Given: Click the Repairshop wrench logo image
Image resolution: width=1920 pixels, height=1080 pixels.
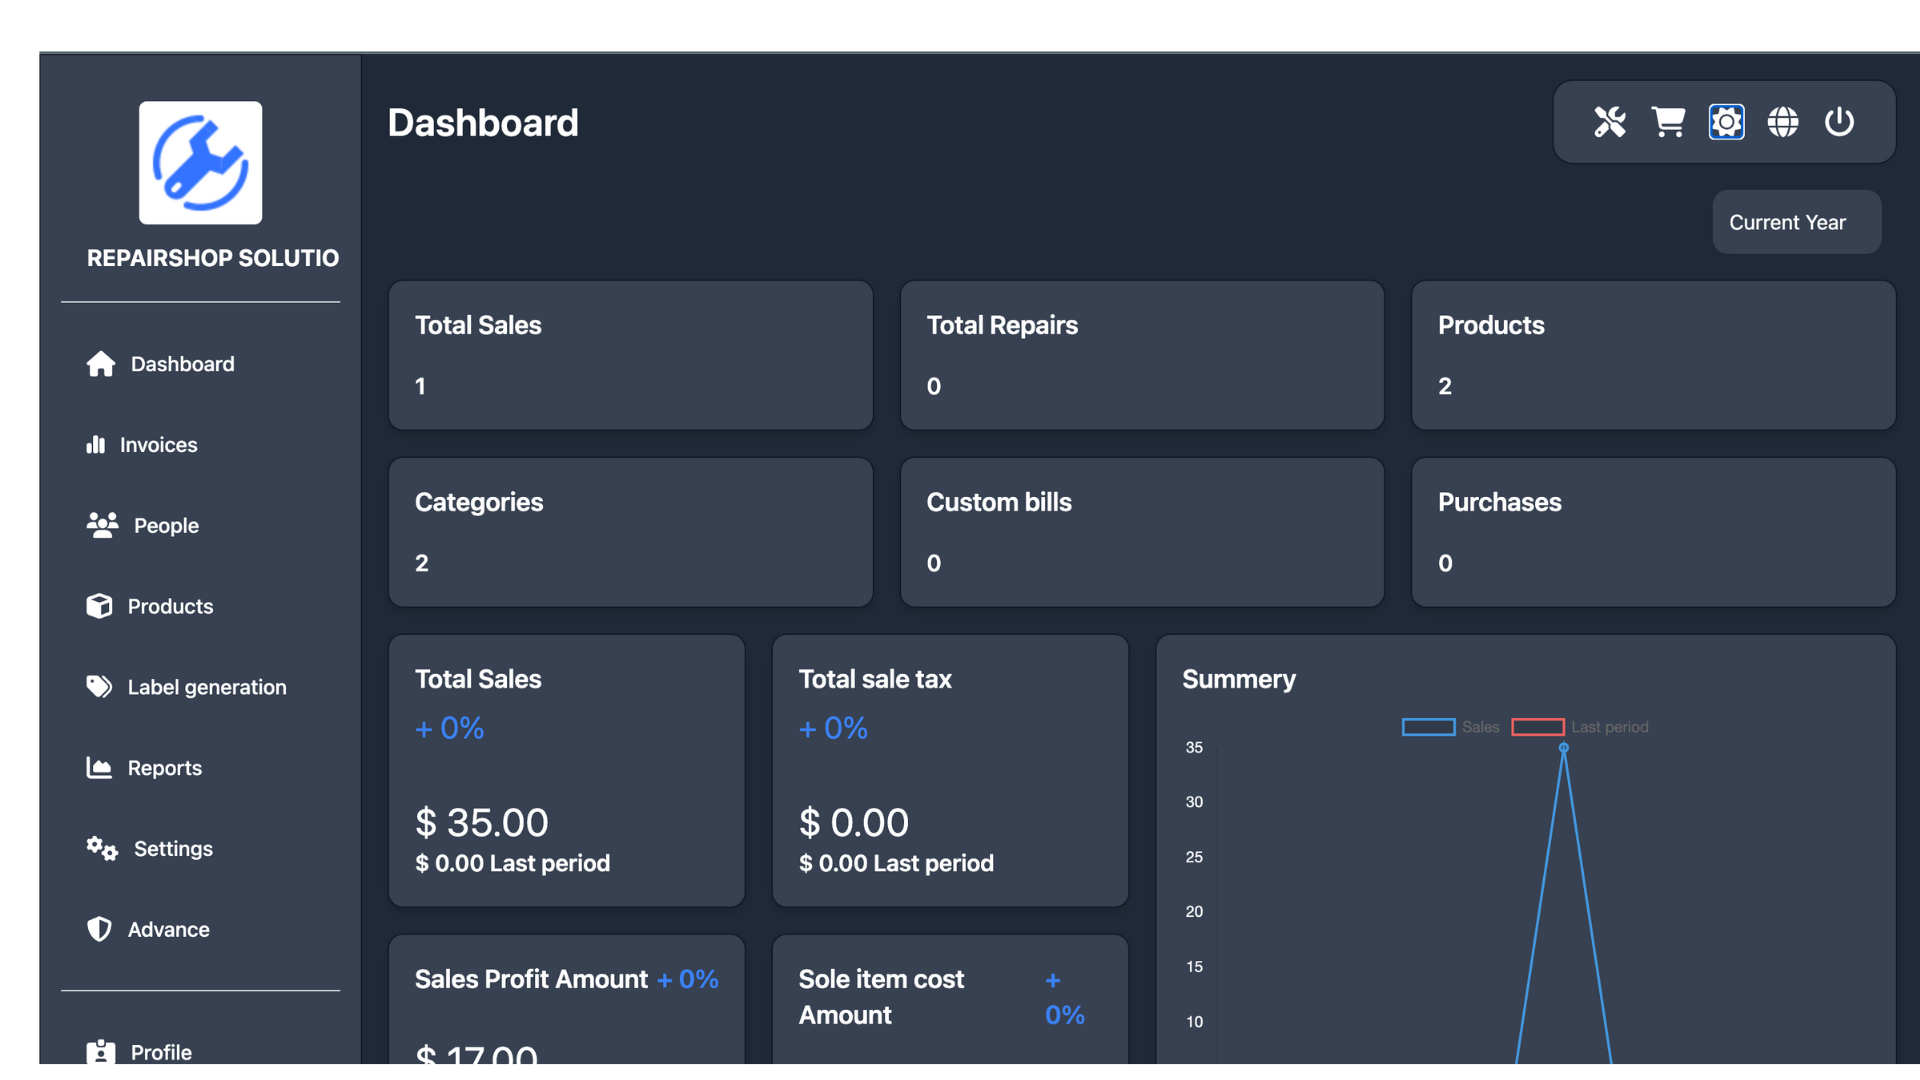Looking at the screenshot, I should point(200,162).
